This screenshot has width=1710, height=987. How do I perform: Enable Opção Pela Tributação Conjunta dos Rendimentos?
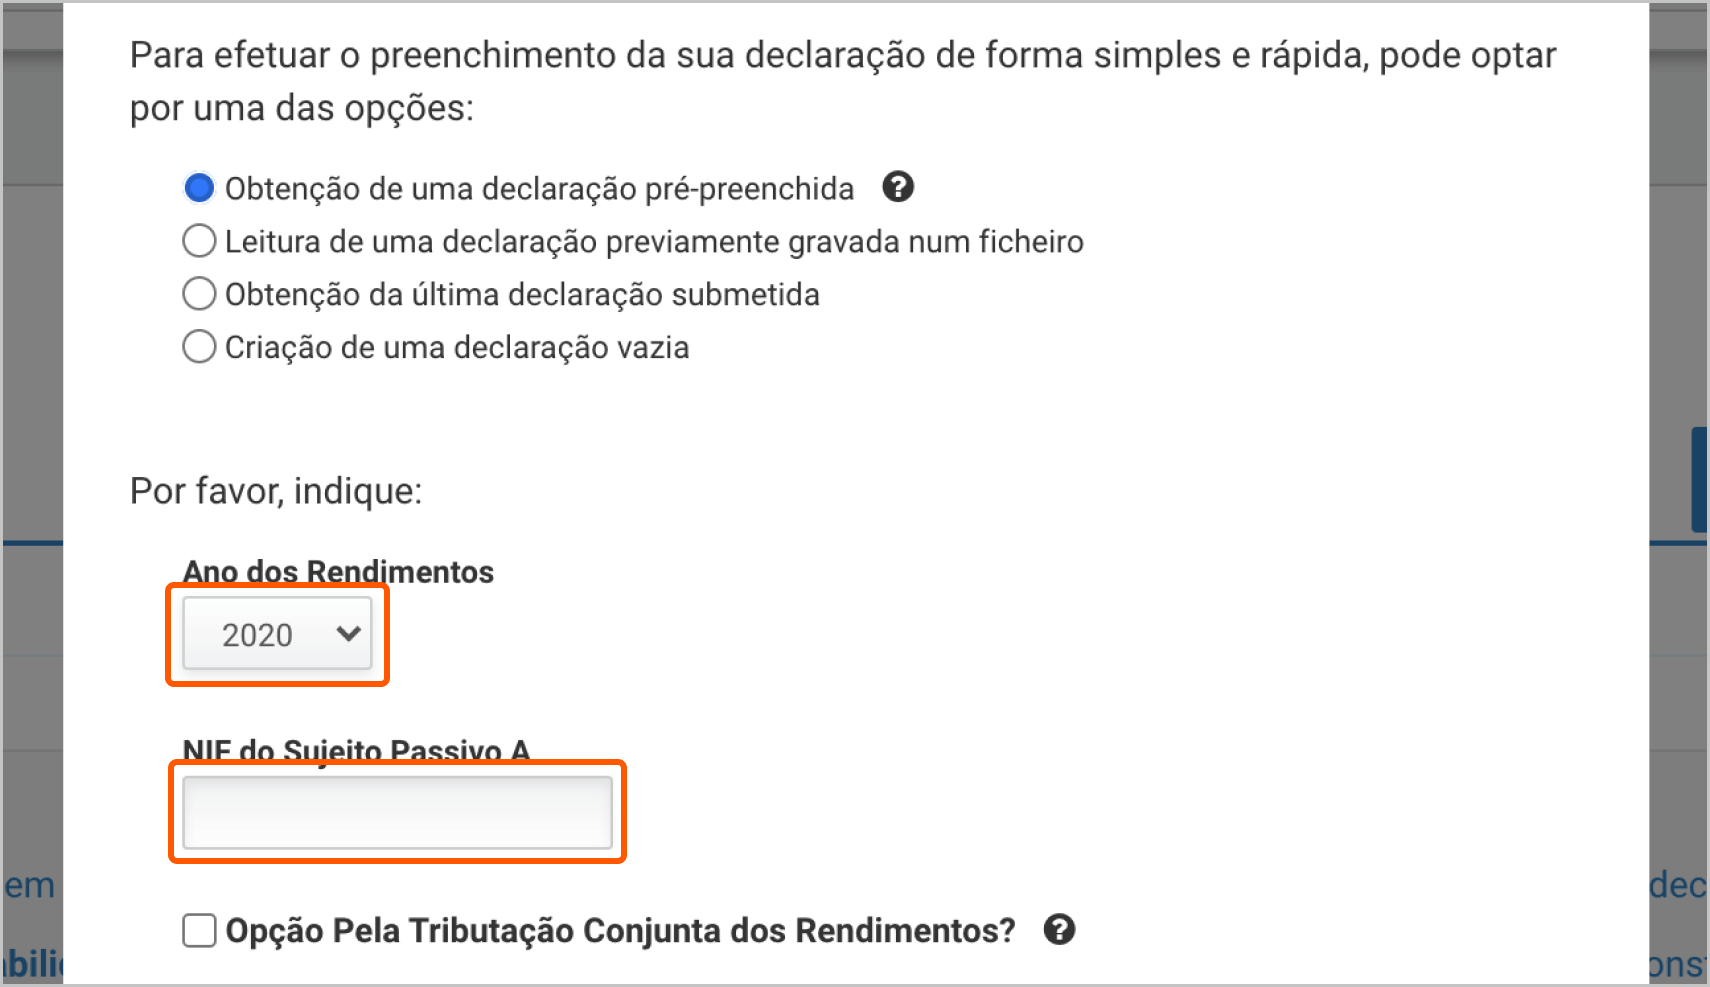click(x=199, y=930)
